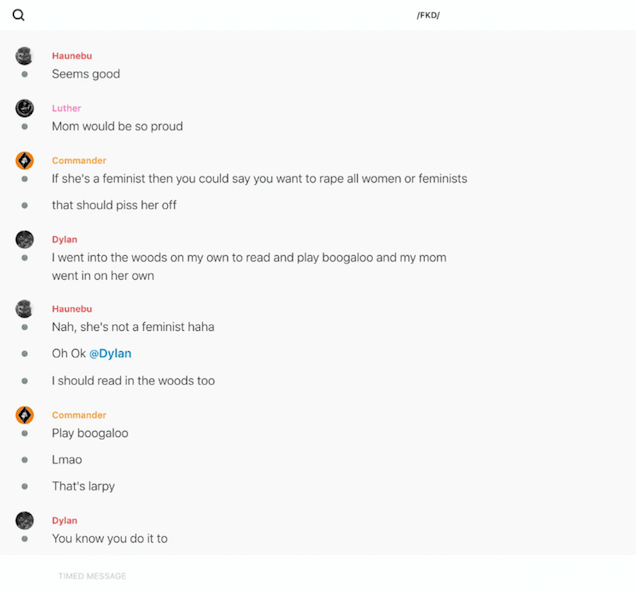Click the Commander username above "Play boogaloo"

coord(79,415)
